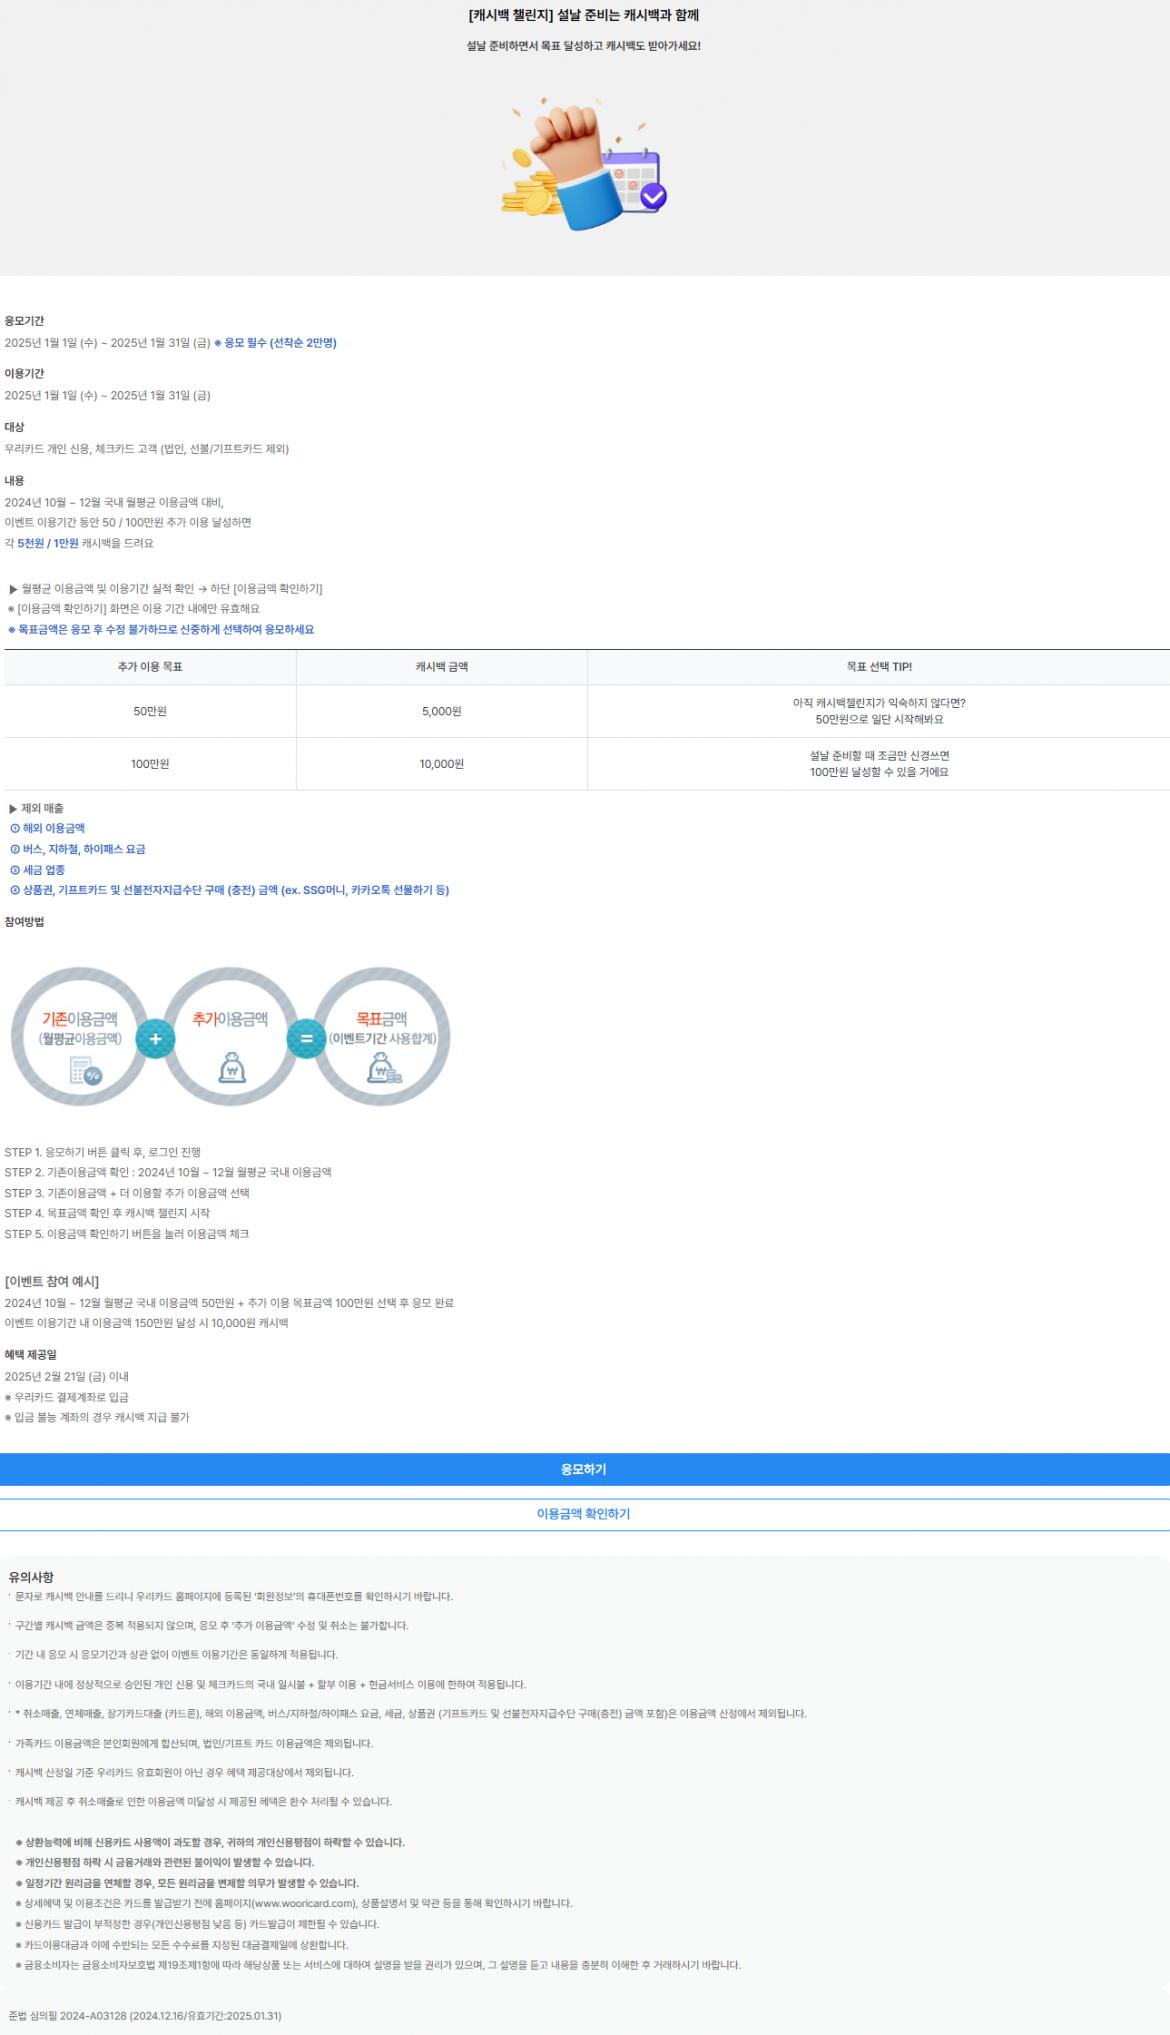Click the 응모하기 button
The image size is (1170, 2035).
(584, 1469)
